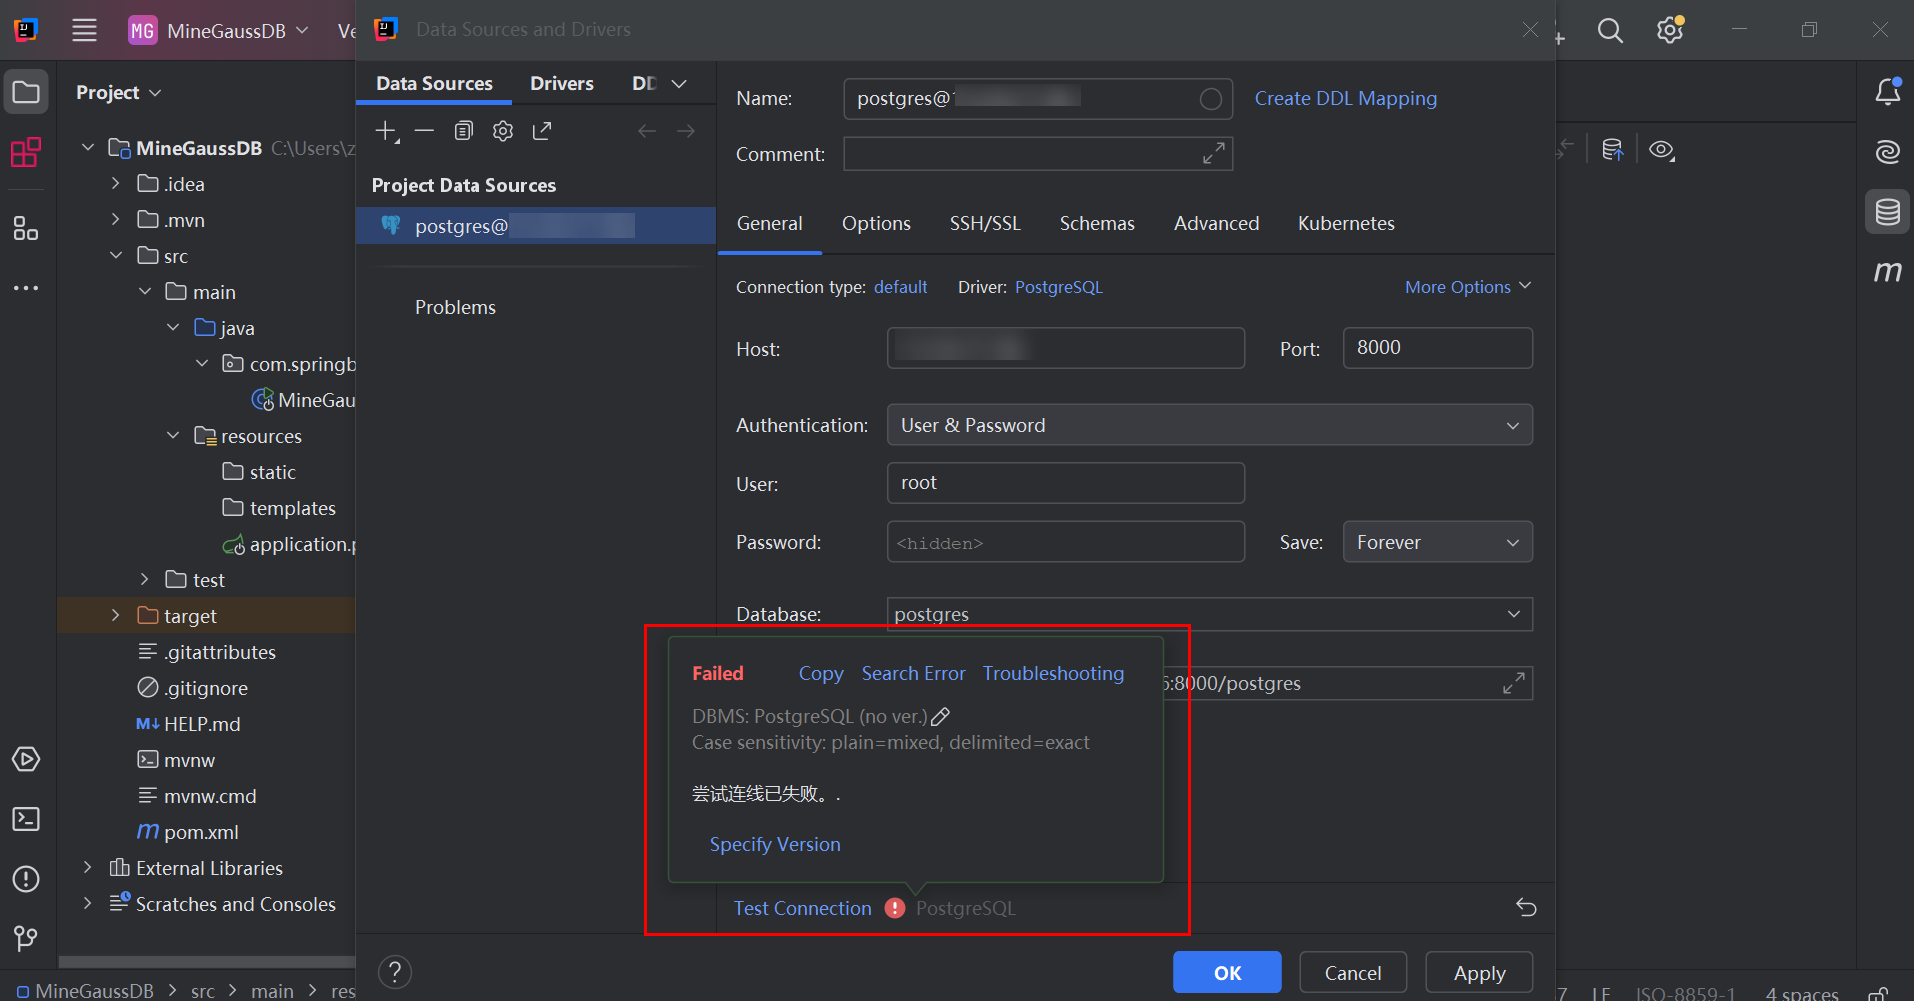Click the Specify Version link
Screen dimensions: 1914x1001
(775, 844)
